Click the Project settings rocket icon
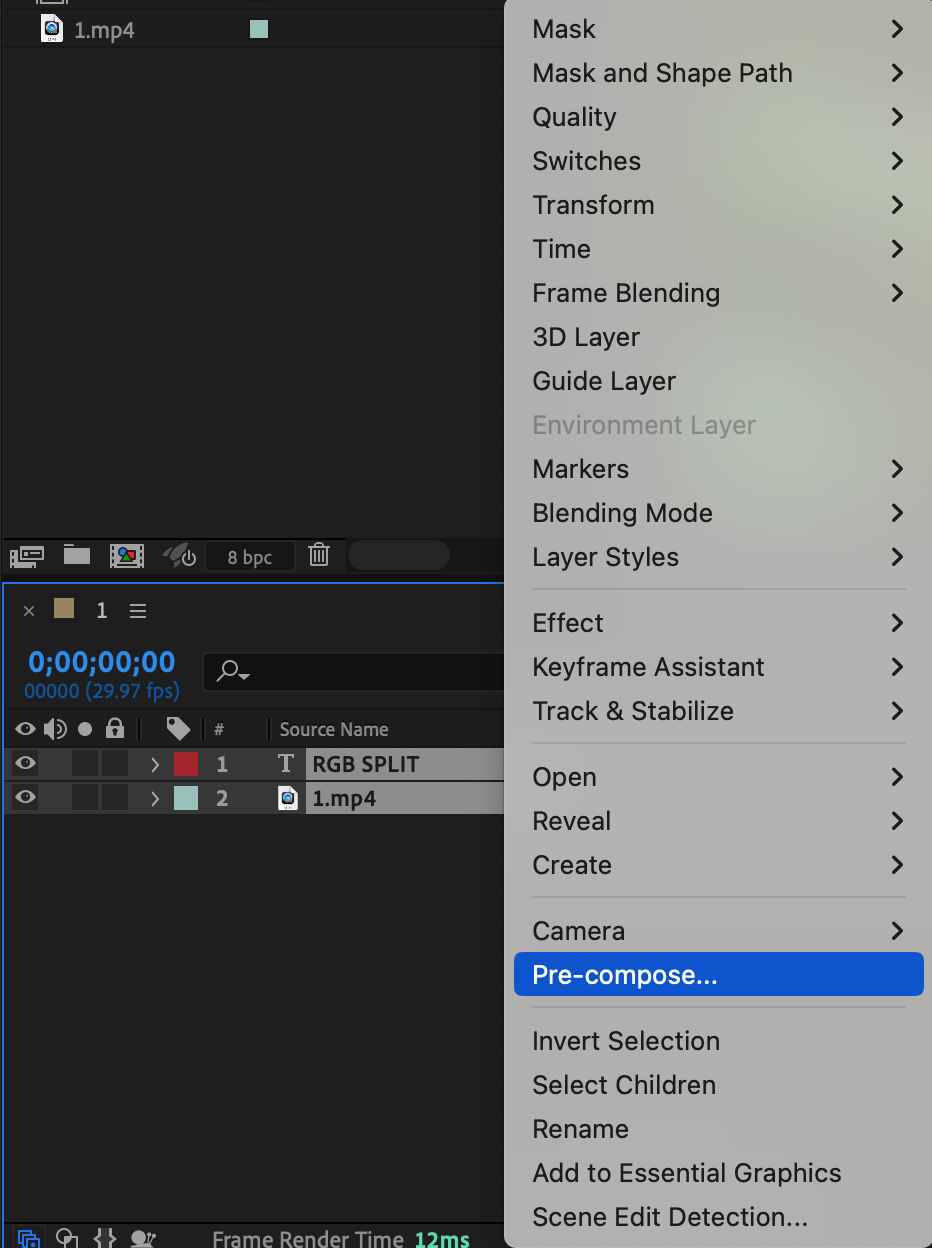 click(x=178, y=556)
